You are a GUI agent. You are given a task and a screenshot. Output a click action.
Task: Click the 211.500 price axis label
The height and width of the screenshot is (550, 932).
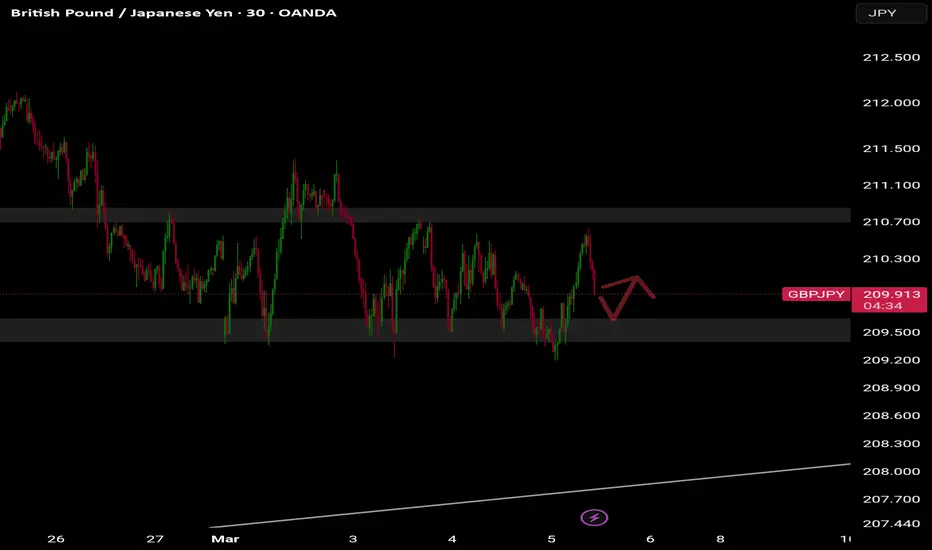pyautogui.click(x=891, y=149)
